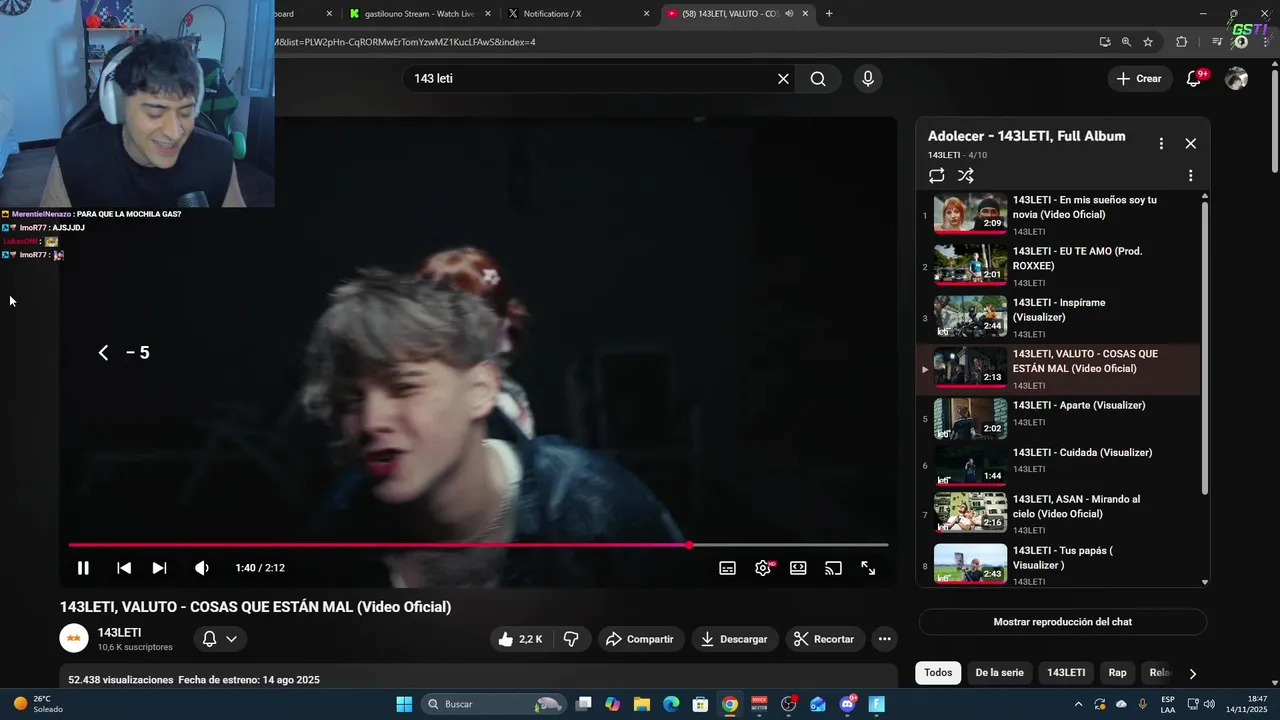Select 'Aparte (Visualizer)' playlist item

pyautogui.click(x=1058, y=418)
